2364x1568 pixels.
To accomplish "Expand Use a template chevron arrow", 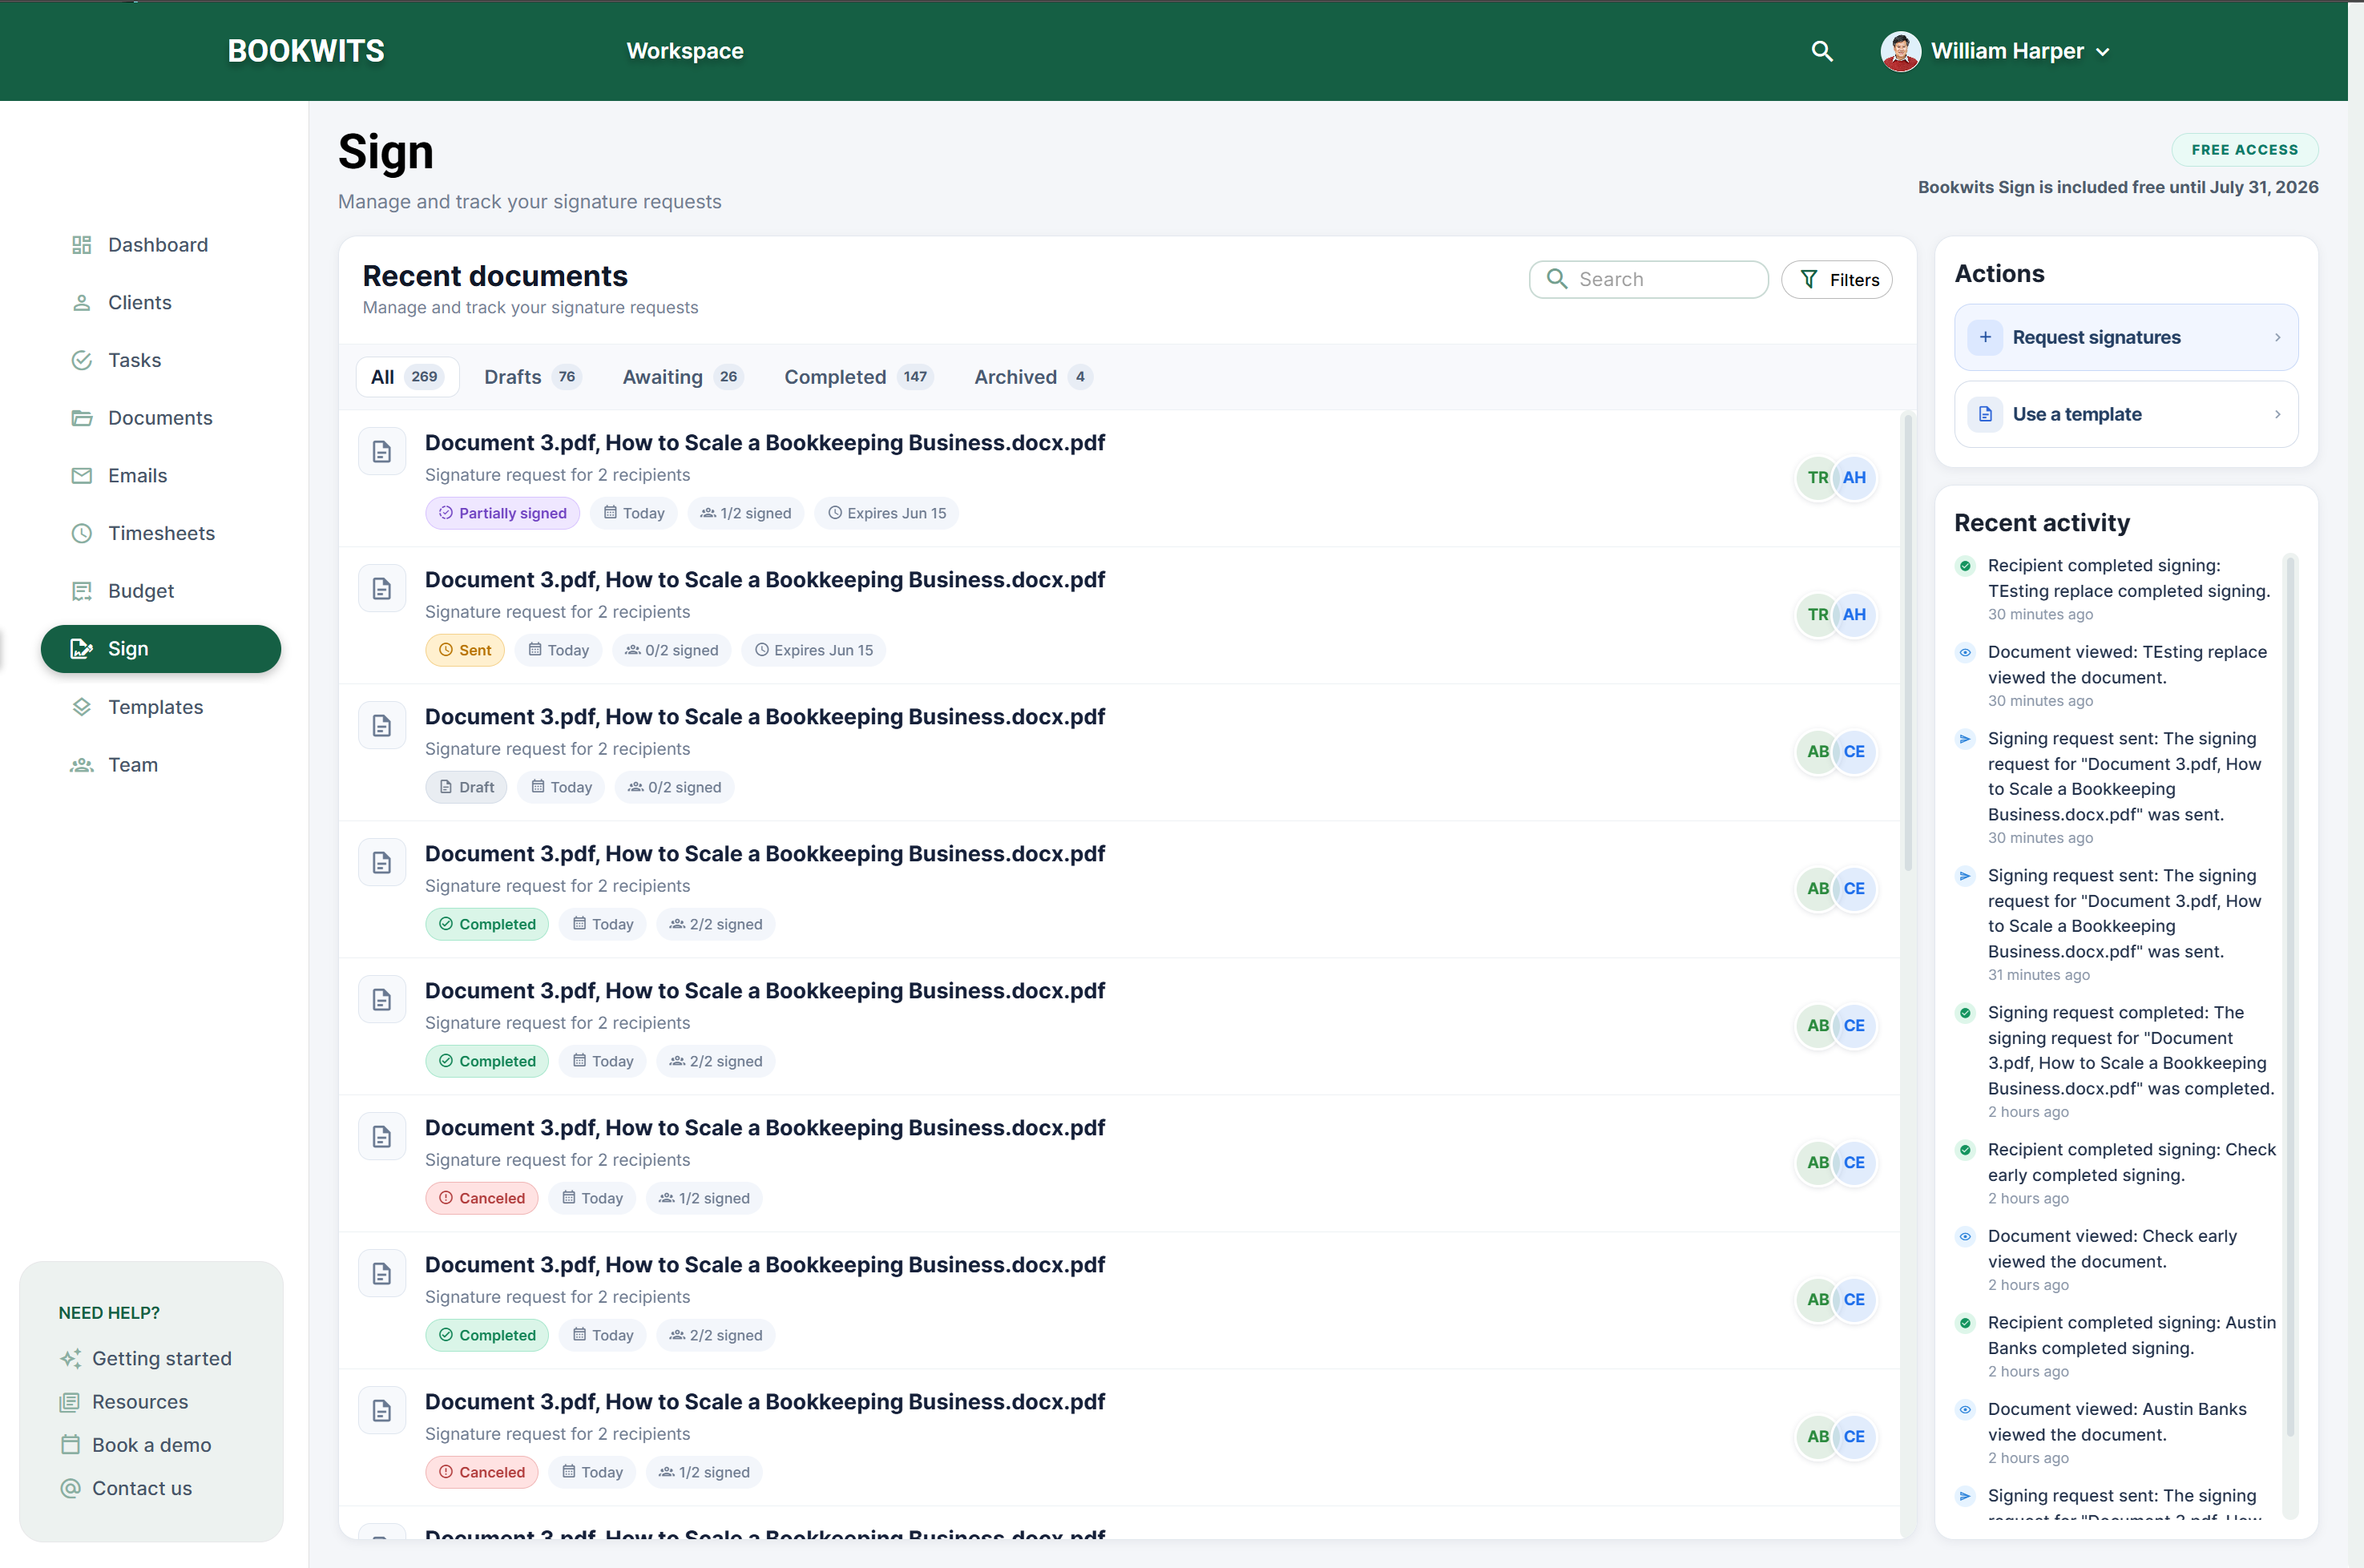I will point(2277,414).
